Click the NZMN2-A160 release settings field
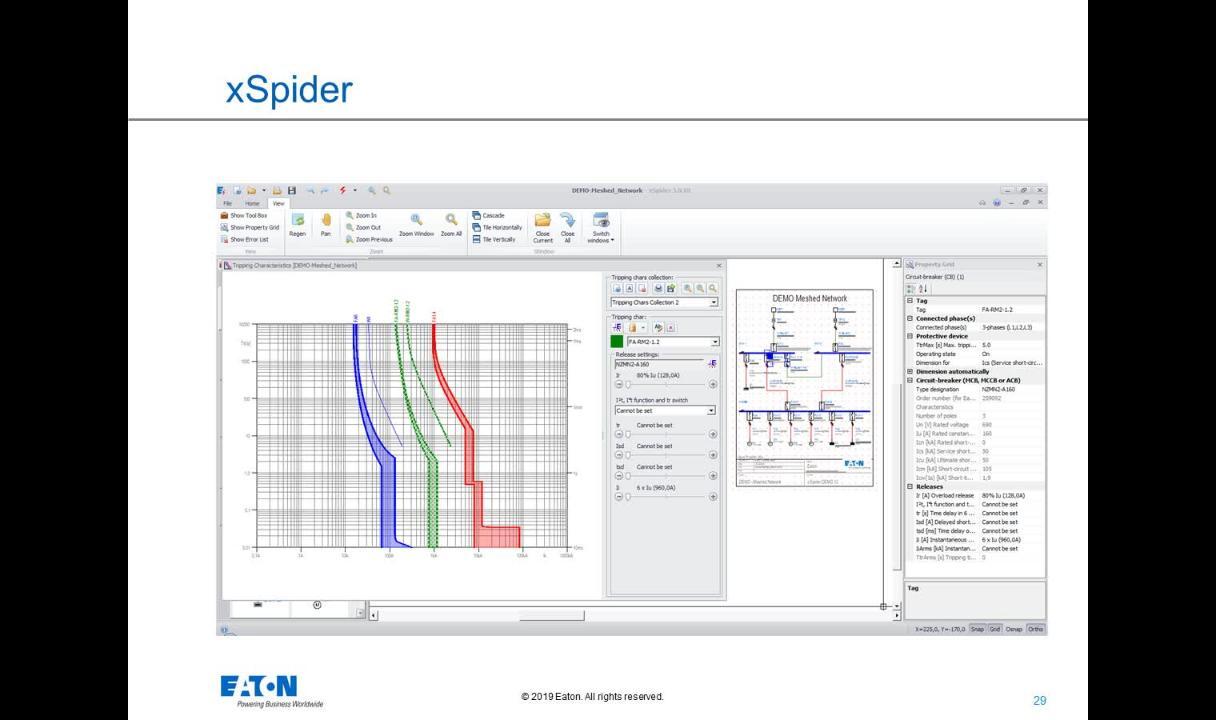1216x720 pixels. pyautogui.click(x=659, y=364)
